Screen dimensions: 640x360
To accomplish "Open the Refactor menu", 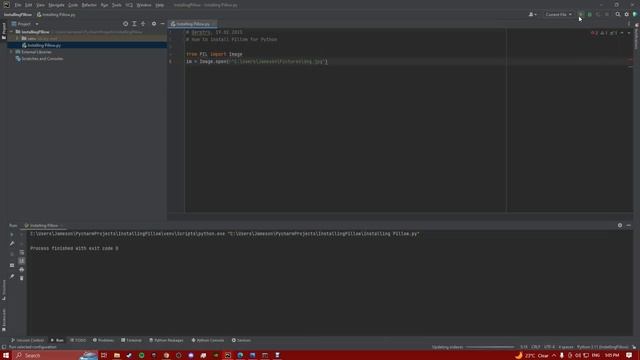I will 89,5.
